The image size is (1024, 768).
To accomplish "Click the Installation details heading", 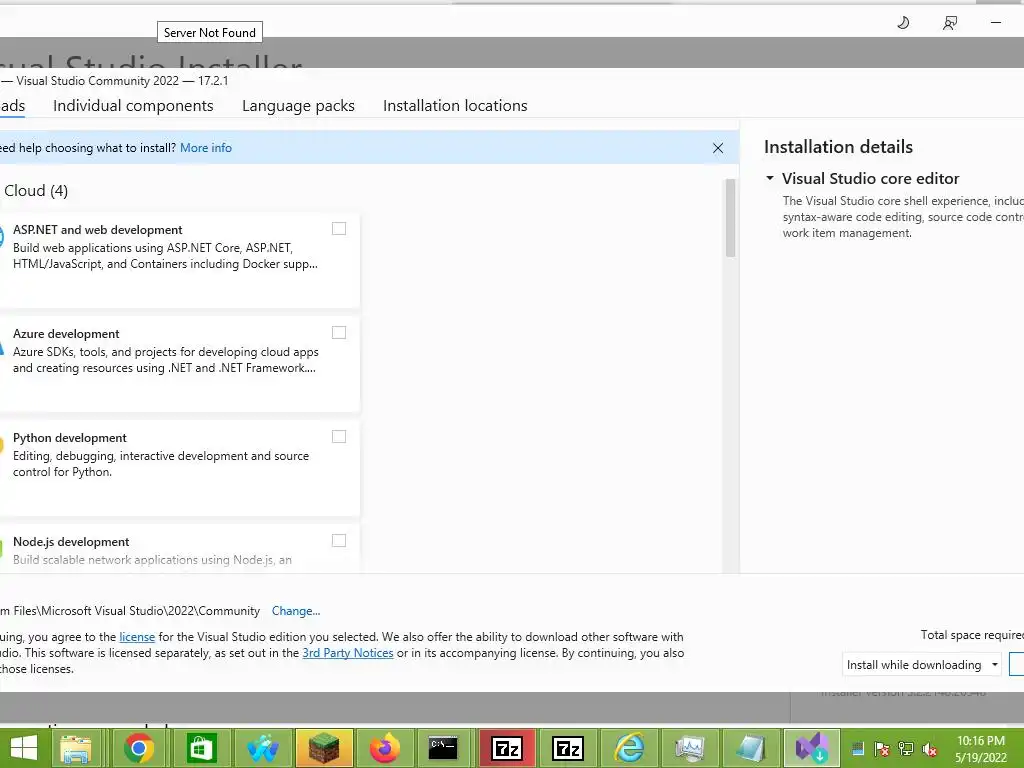I will tap(839, 147).
